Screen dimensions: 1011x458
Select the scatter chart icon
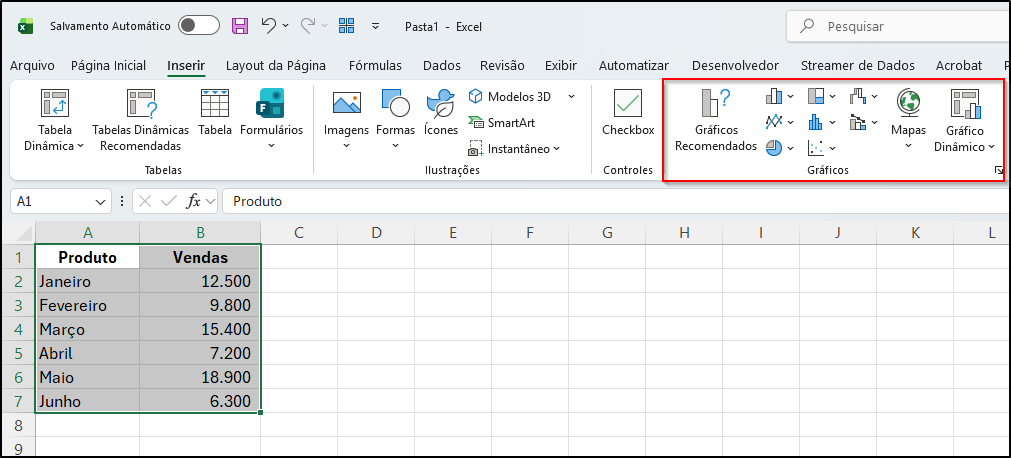pyautogui.click(x=816, y=147)
